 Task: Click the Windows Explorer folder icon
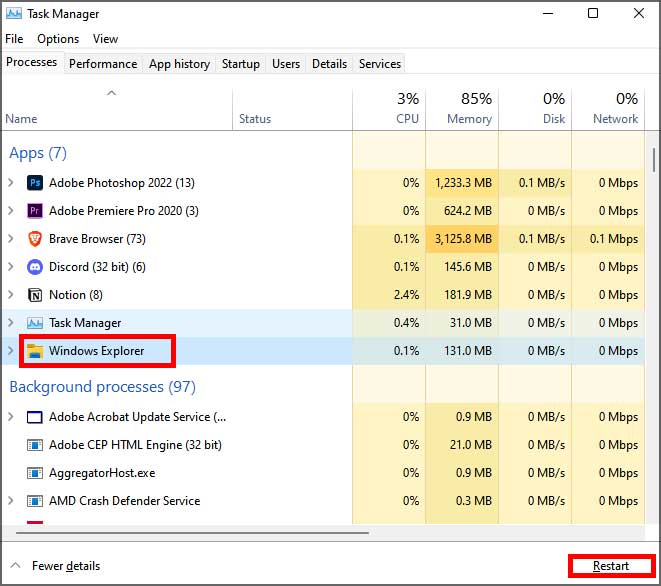point(35,351)
